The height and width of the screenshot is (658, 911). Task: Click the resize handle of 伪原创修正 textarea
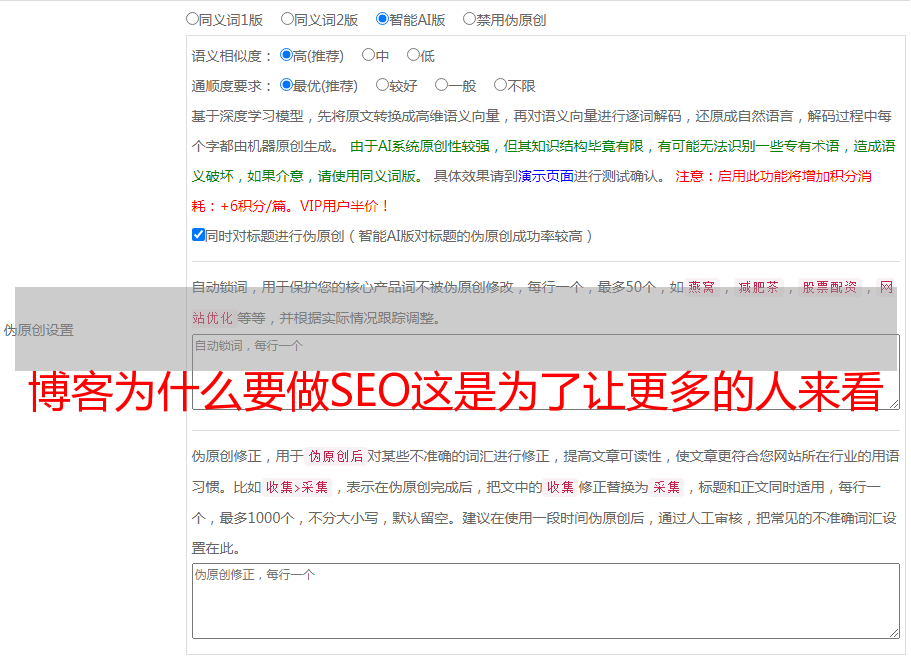893,632
